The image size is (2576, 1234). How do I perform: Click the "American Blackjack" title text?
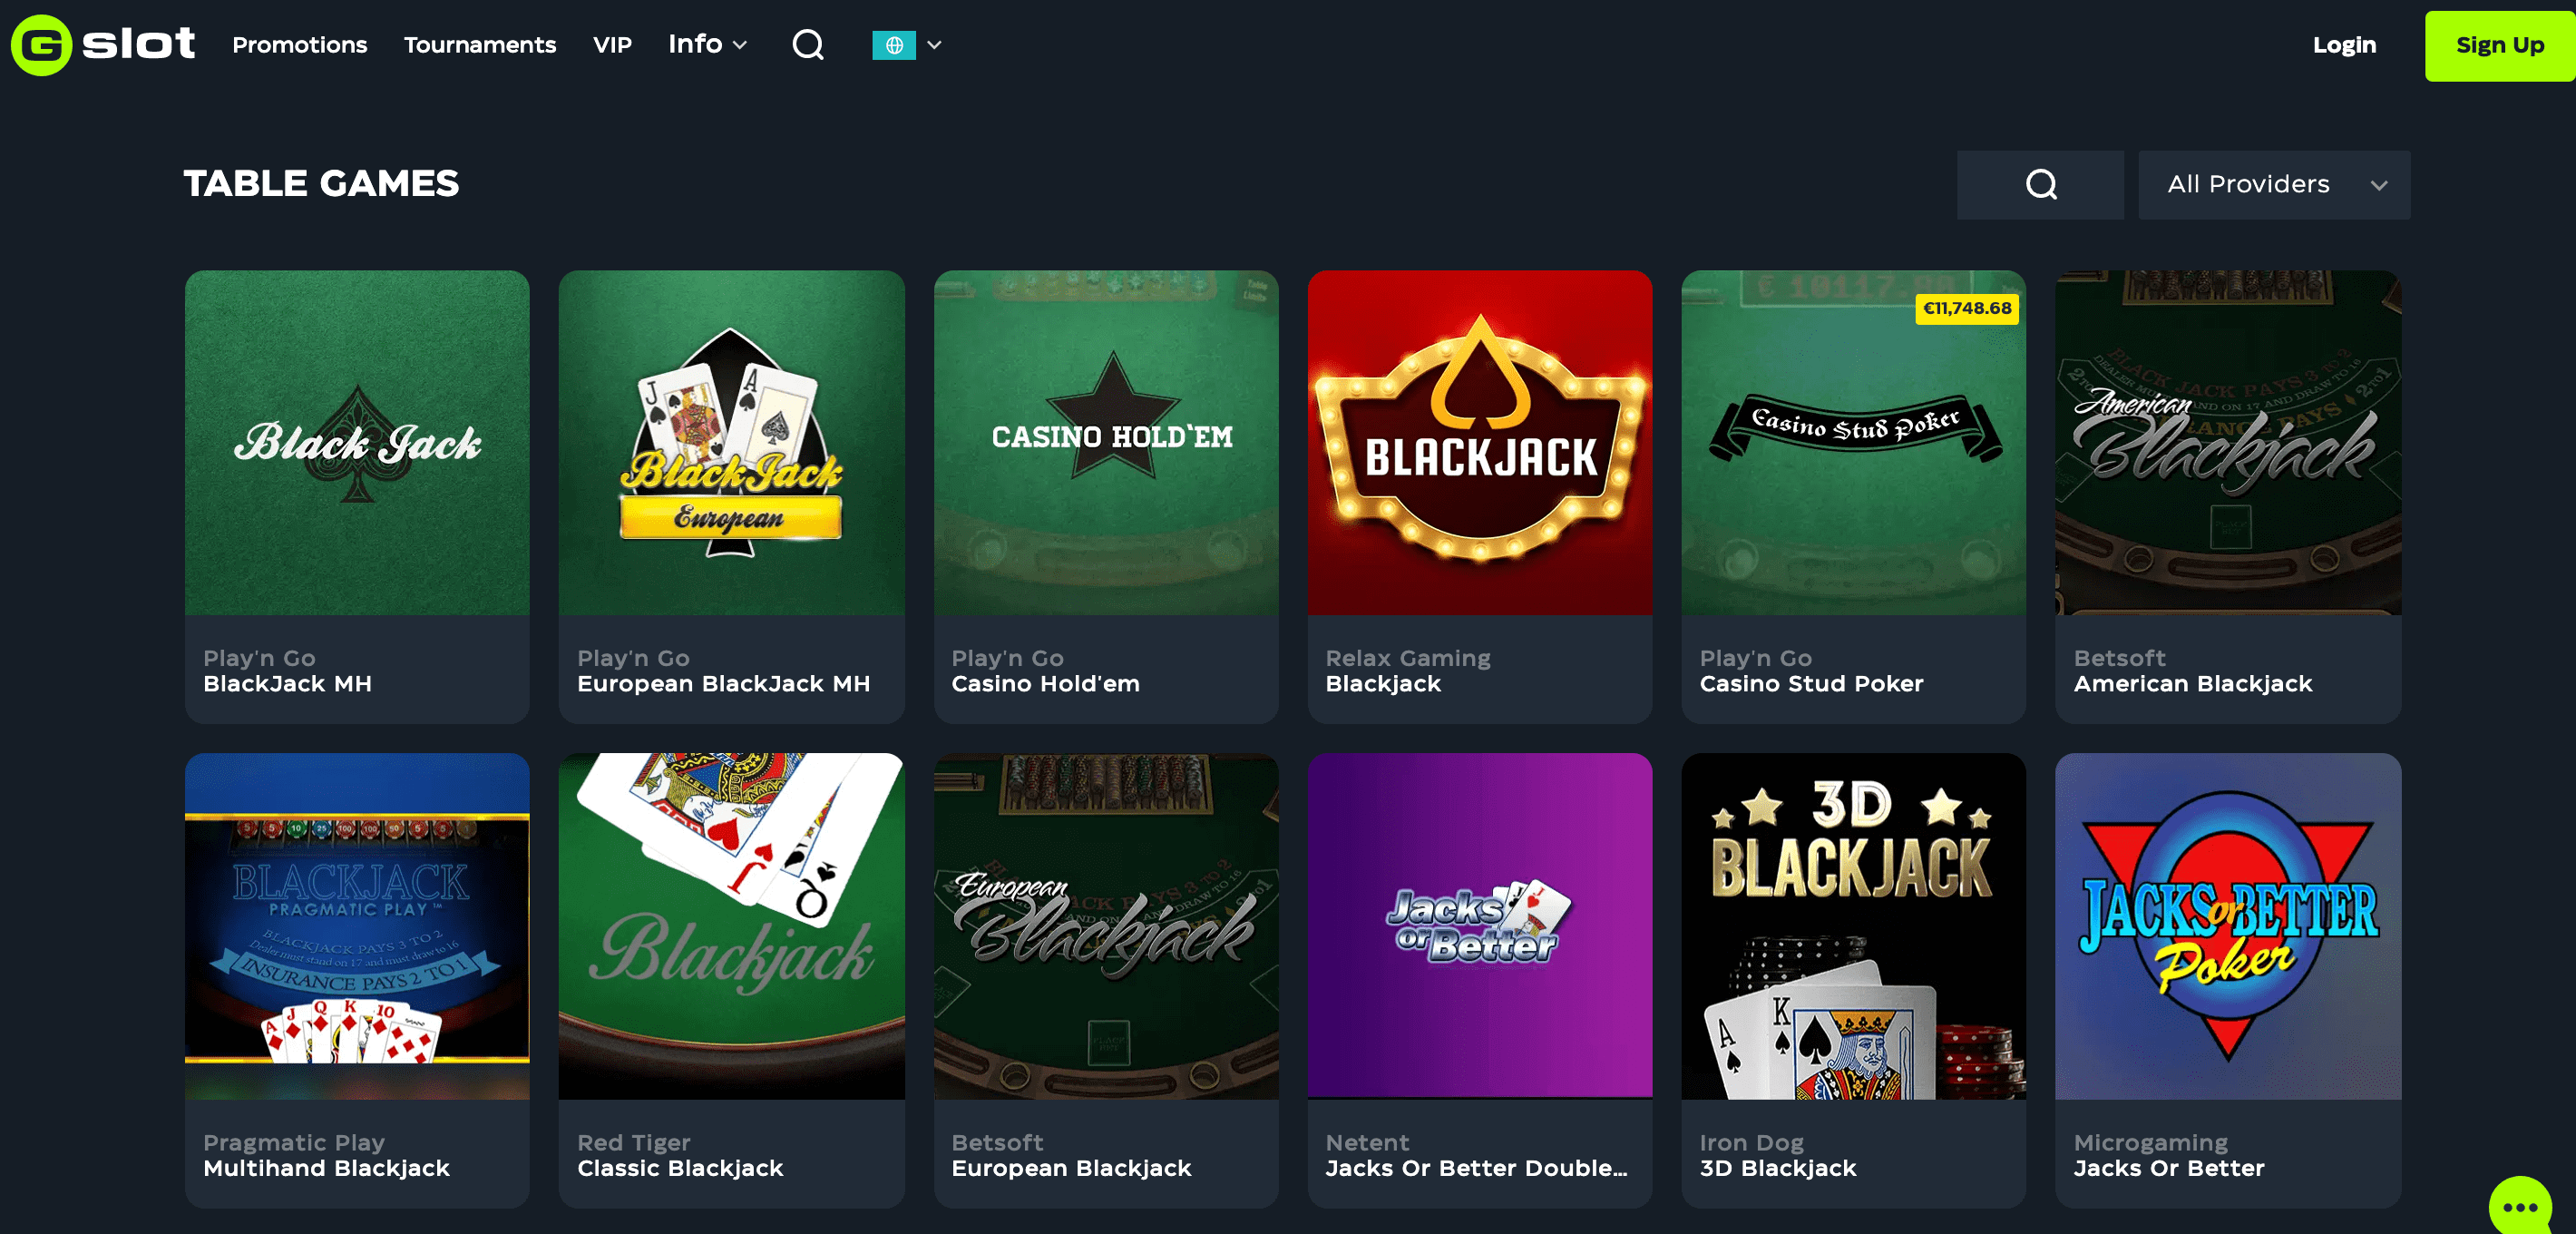[x=2192, y=684]
